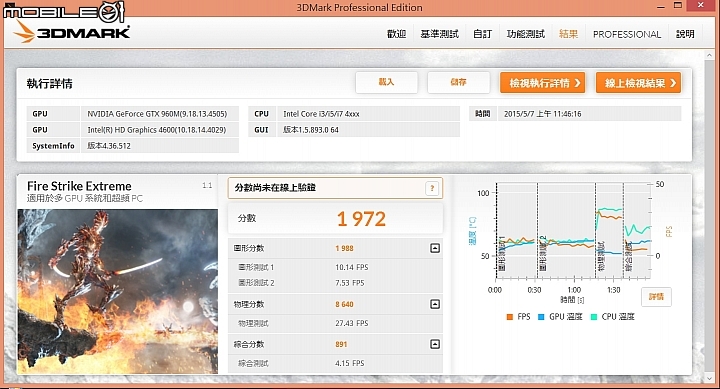Click the 10.14 FPS graphics test 1 result

pos(352,267)
